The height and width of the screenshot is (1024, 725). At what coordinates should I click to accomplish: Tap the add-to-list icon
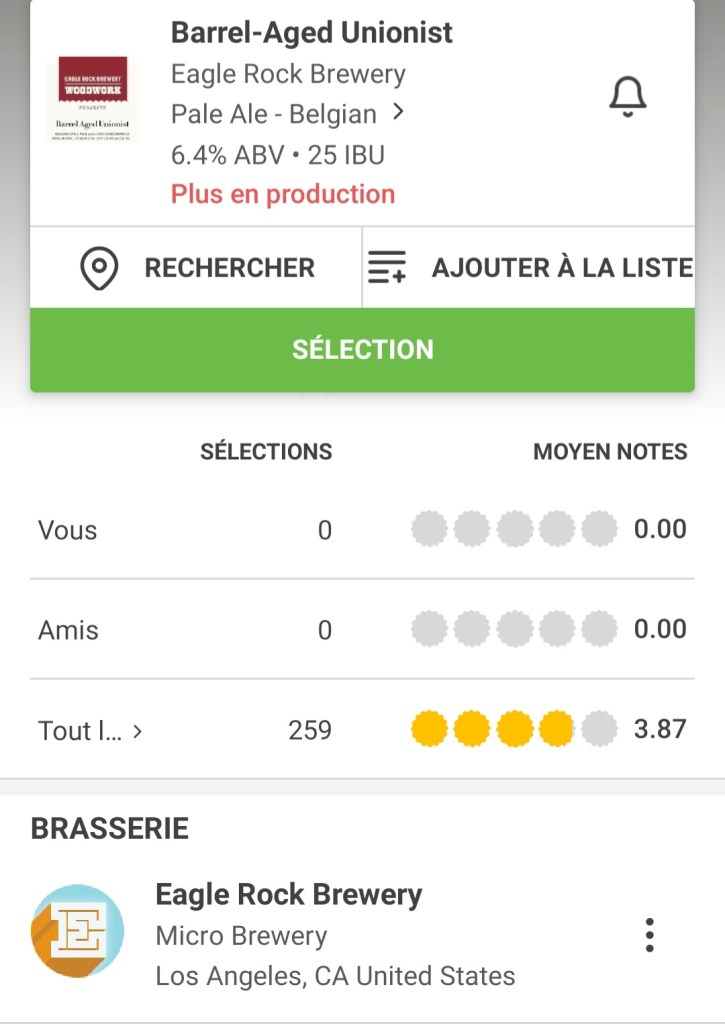(x=387, y=268)
